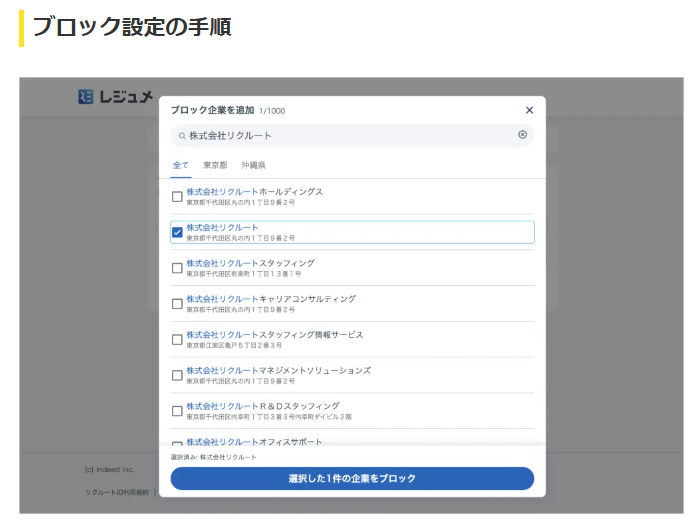Click the ブロック設定の手順 heading

(x=132, y=27)
